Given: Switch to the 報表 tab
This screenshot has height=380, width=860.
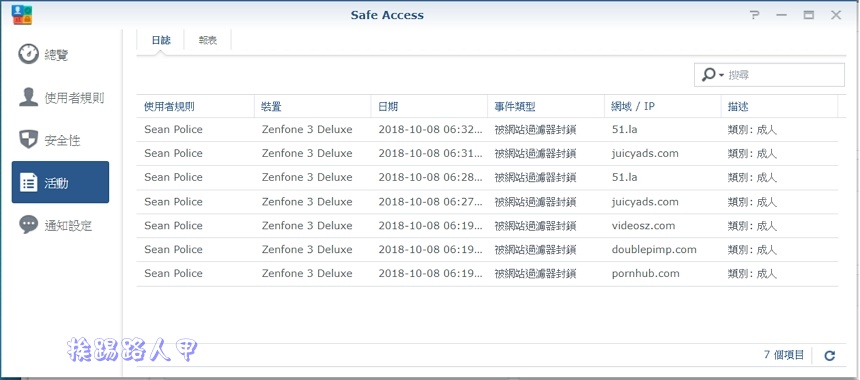Looking at the screenshot, I should (208, 41).
